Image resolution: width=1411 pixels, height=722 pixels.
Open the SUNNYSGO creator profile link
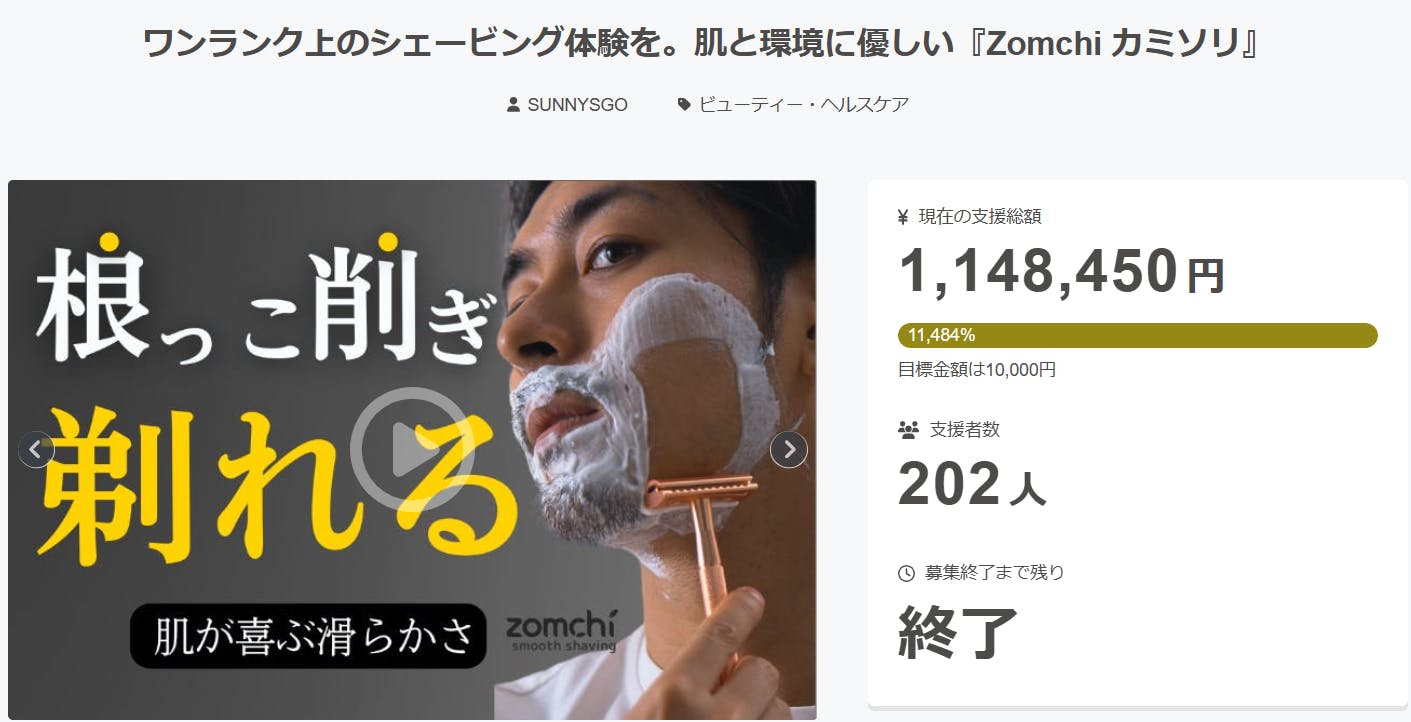tap(577, 104)
